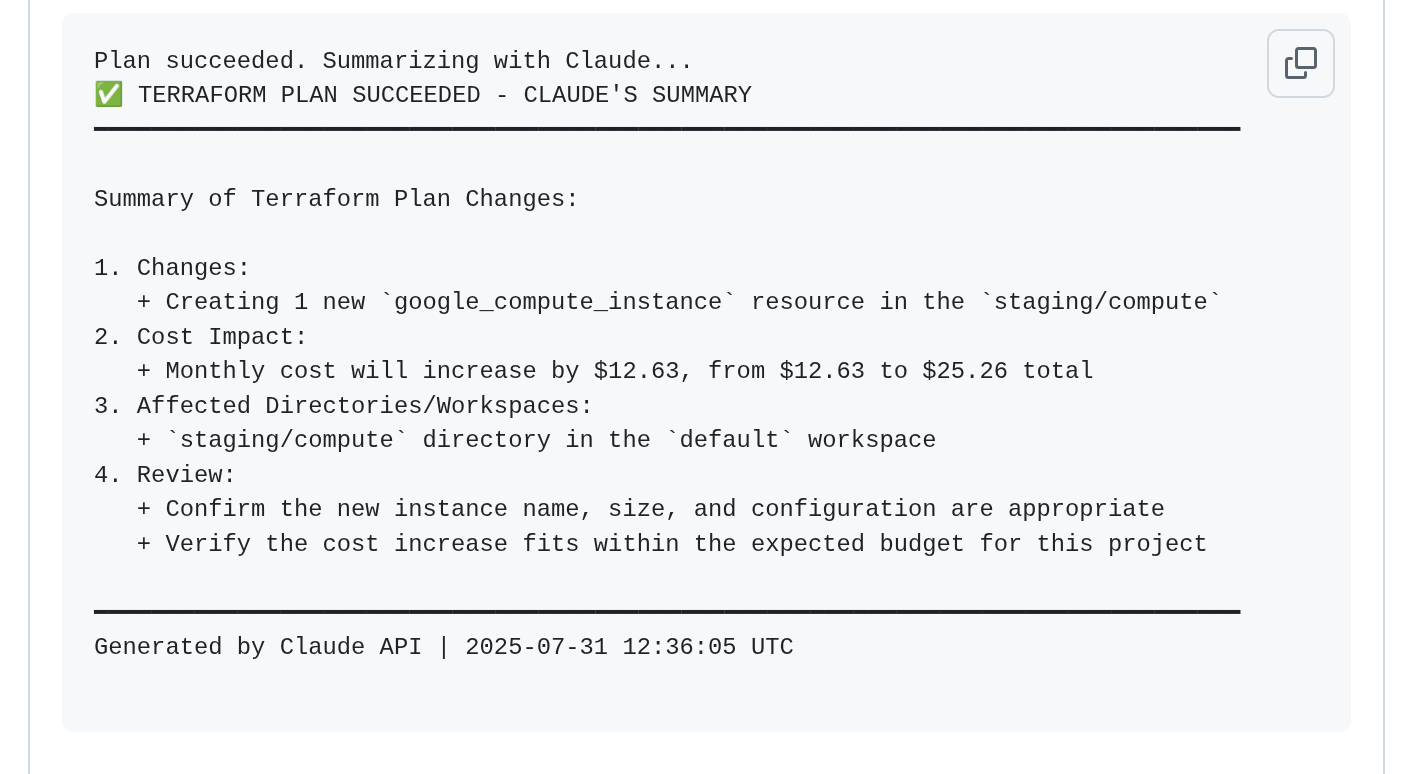The width and height of the screenshot is (1409, 774).
Task: Copy the code block contents
Action: (x=1300, y=63)
